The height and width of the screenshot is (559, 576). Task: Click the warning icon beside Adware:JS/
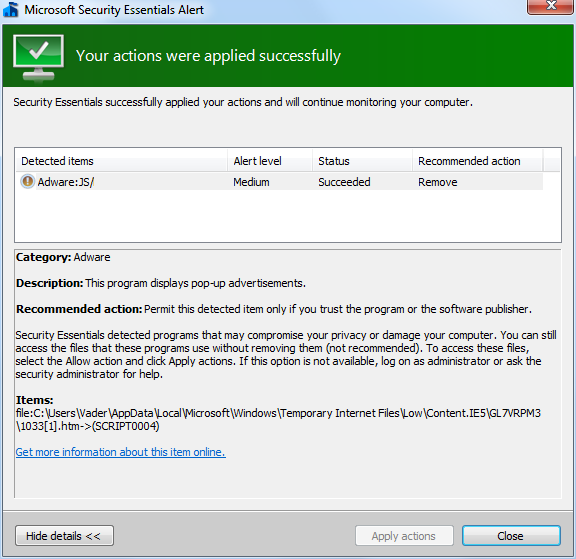[28, 181]
